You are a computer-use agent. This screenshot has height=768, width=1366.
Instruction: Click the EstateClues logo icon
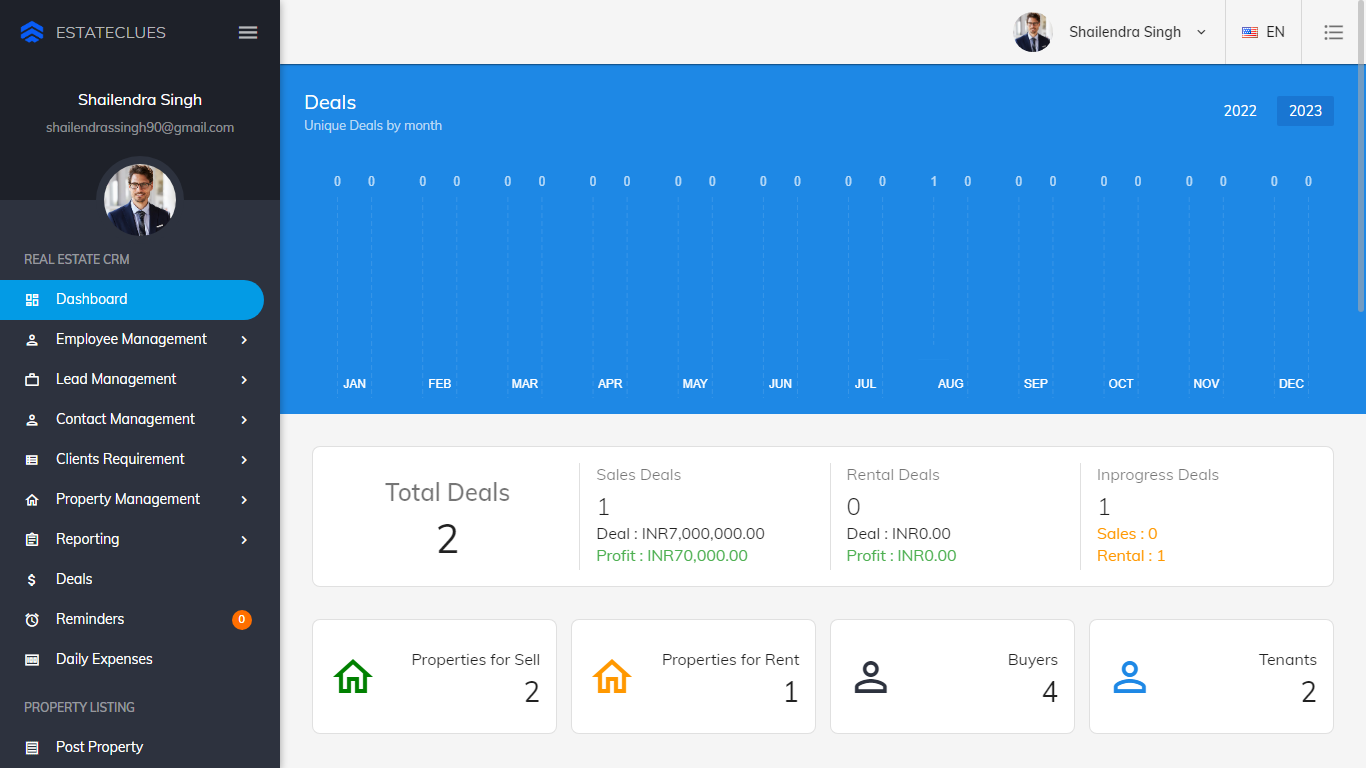click(32, 32)
